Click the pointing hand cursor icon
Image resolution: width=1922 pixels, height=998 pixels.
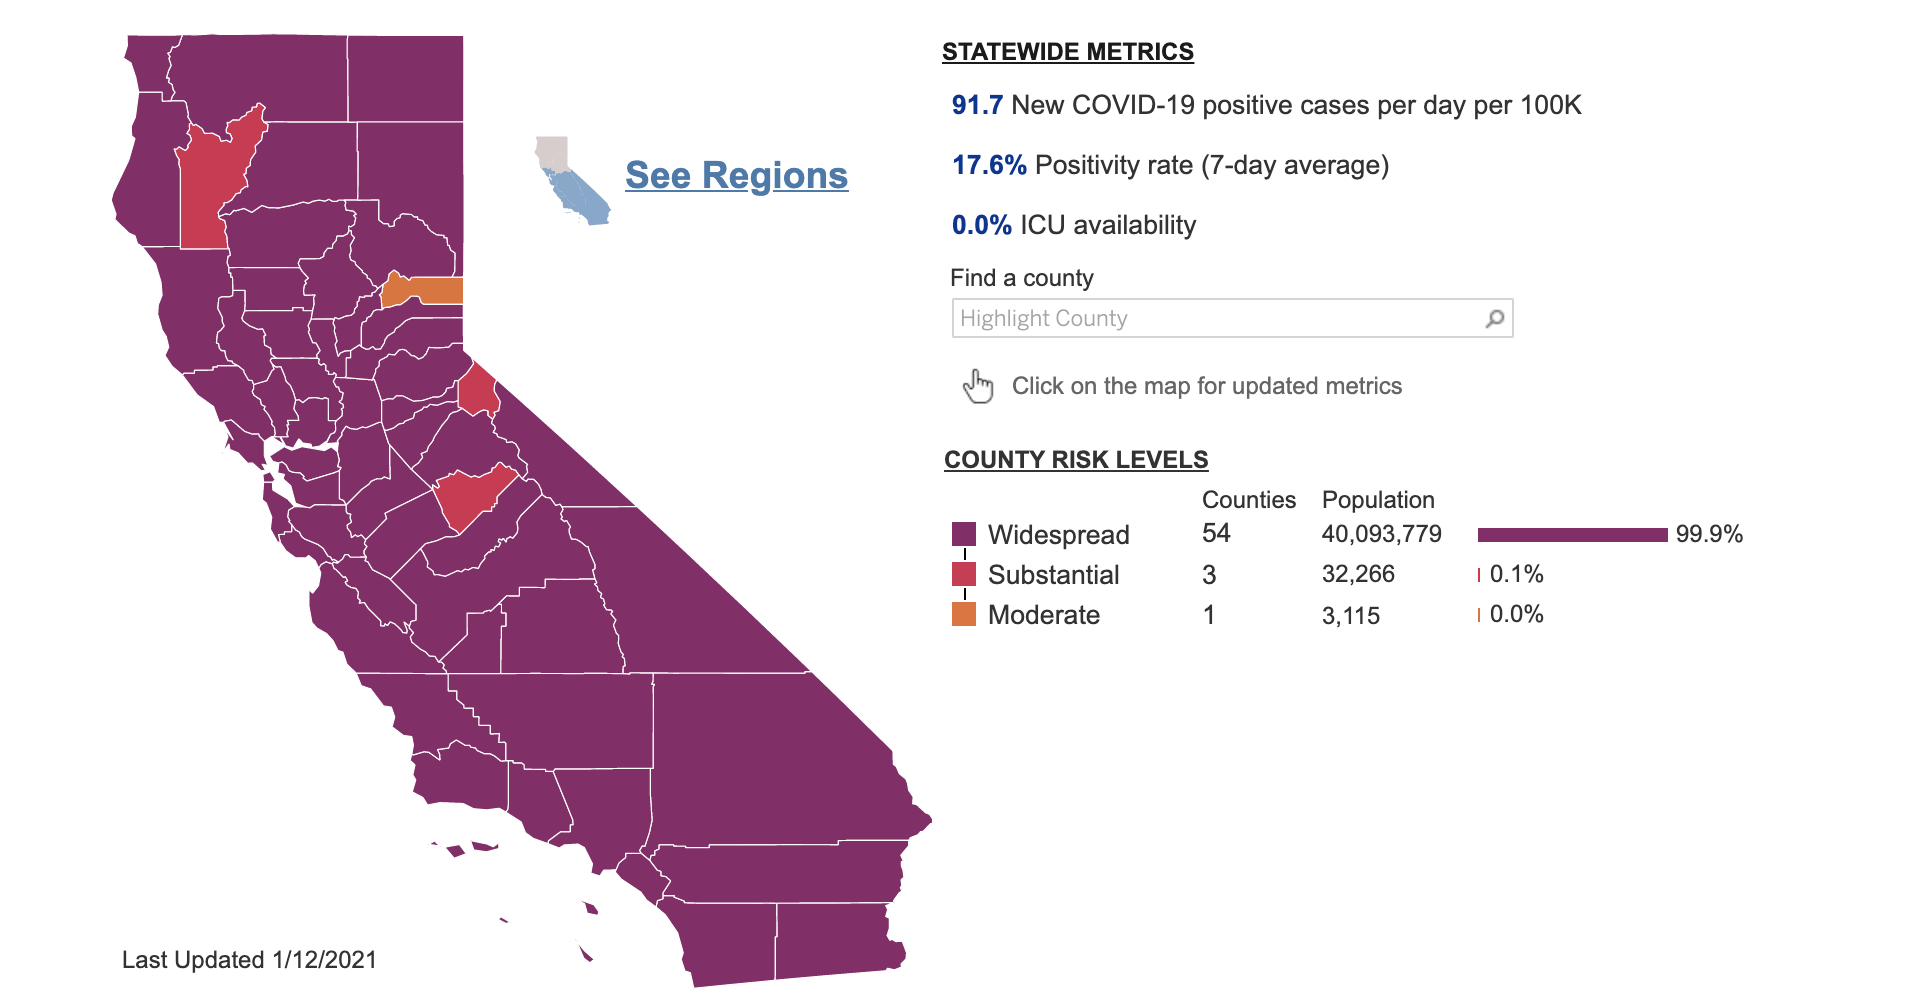(978, 386)
